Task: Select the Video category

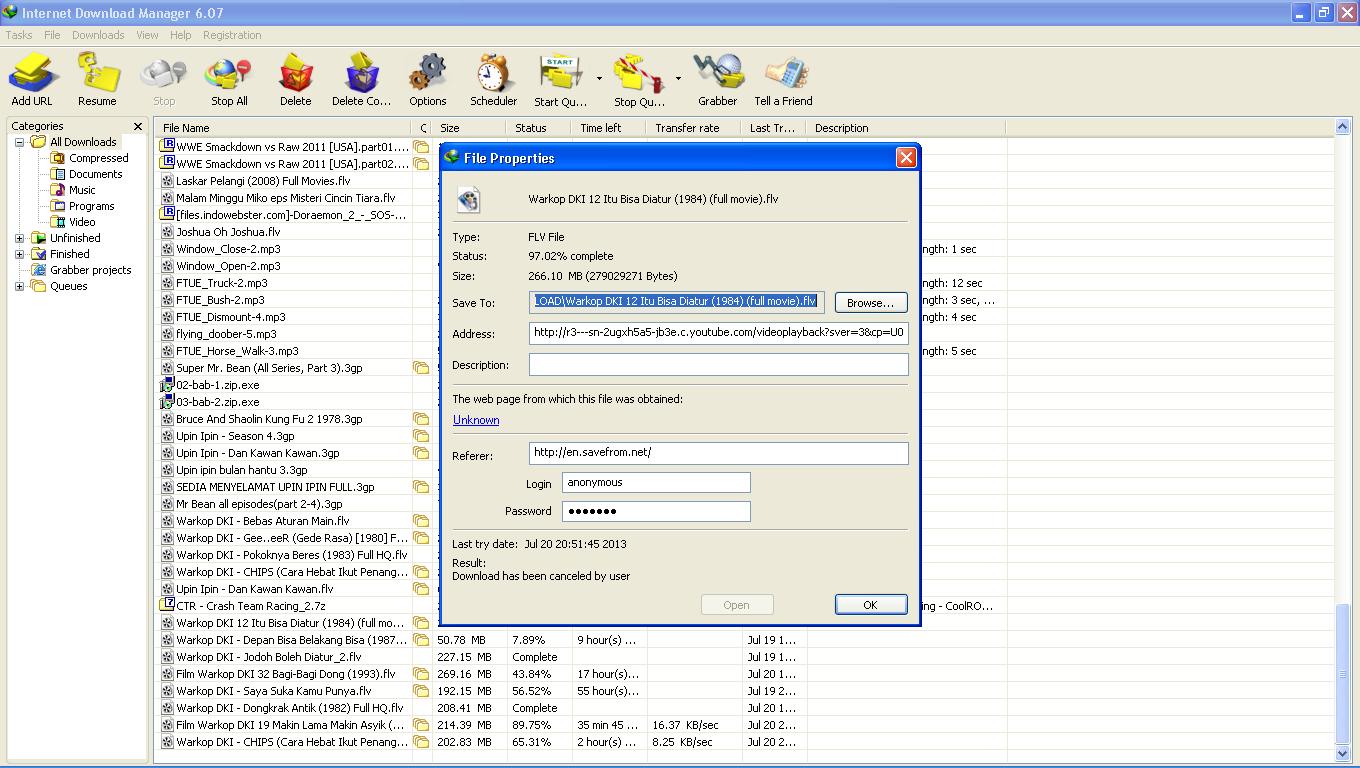Action: pyautogui.click(x=82, y=222)
